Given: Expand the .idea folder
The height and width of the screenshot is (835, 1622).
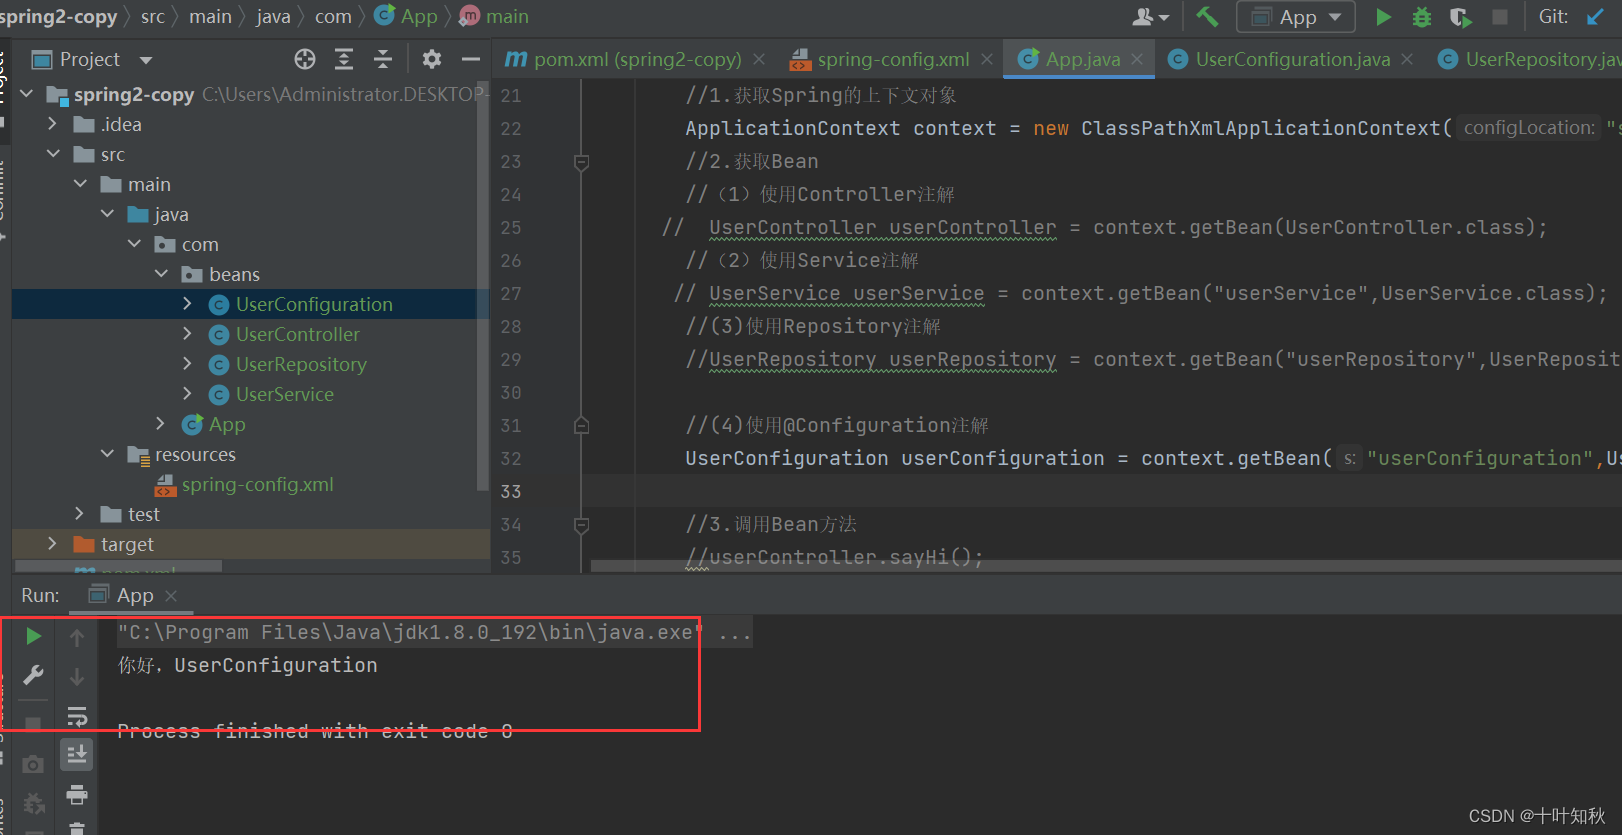Looking at the screenshot, I should [53, 123].
